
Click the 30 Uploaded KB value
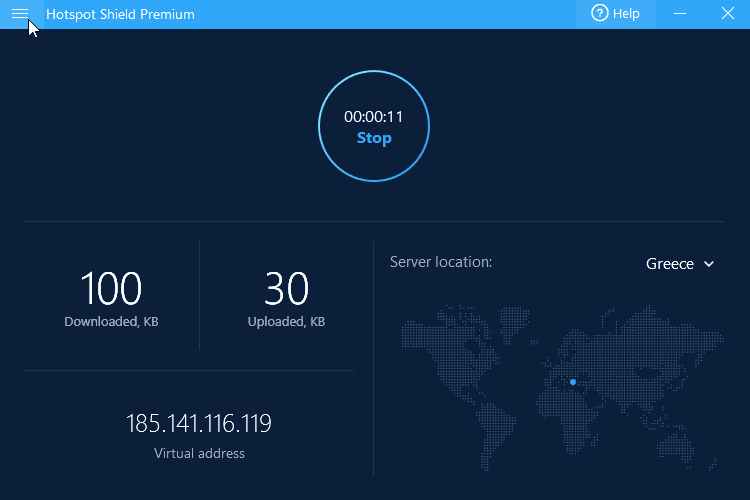(x=287, y=288)
